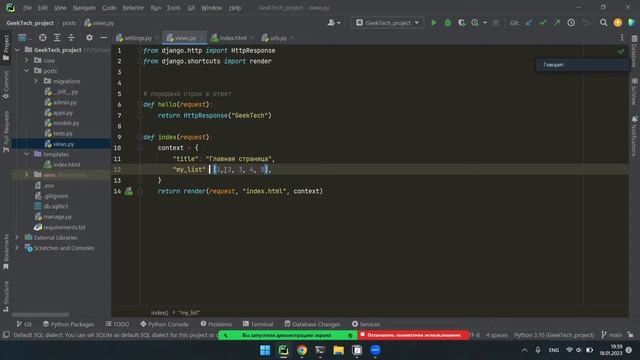The image size is (640, 360).
Task: Open the Navigate menu
Action: (84, 8)
